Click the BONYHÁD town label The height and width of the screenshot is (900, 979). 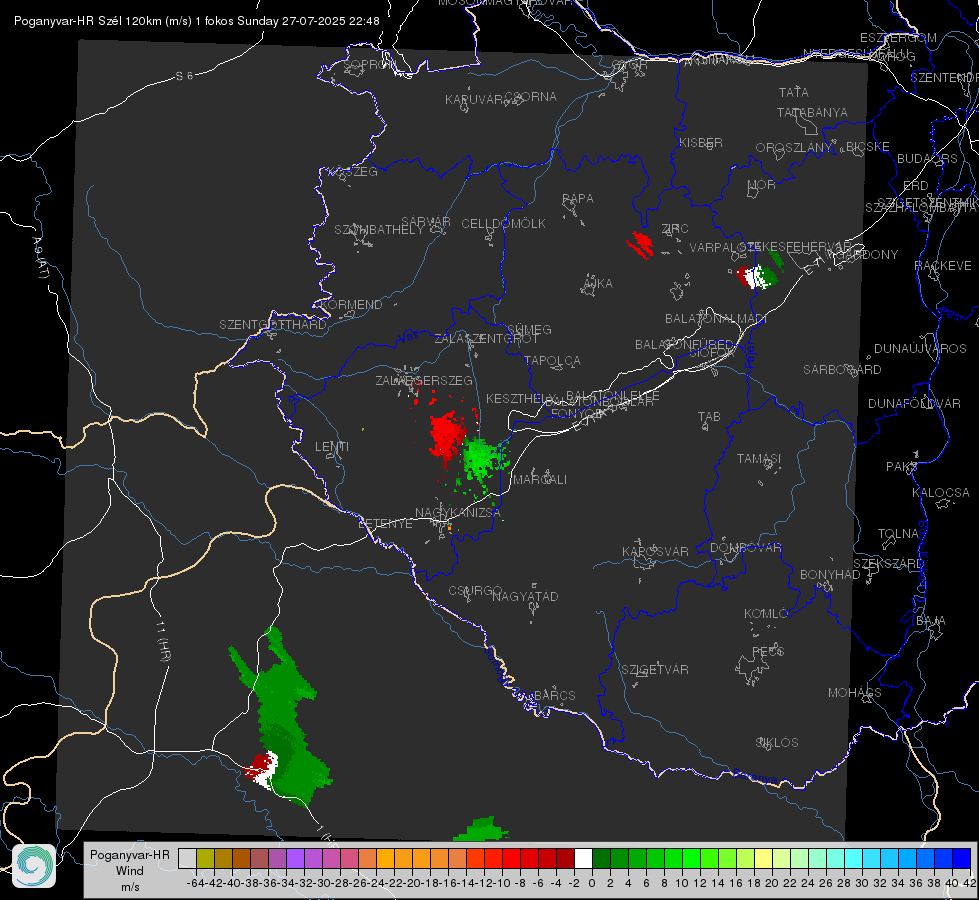point(830,575)
